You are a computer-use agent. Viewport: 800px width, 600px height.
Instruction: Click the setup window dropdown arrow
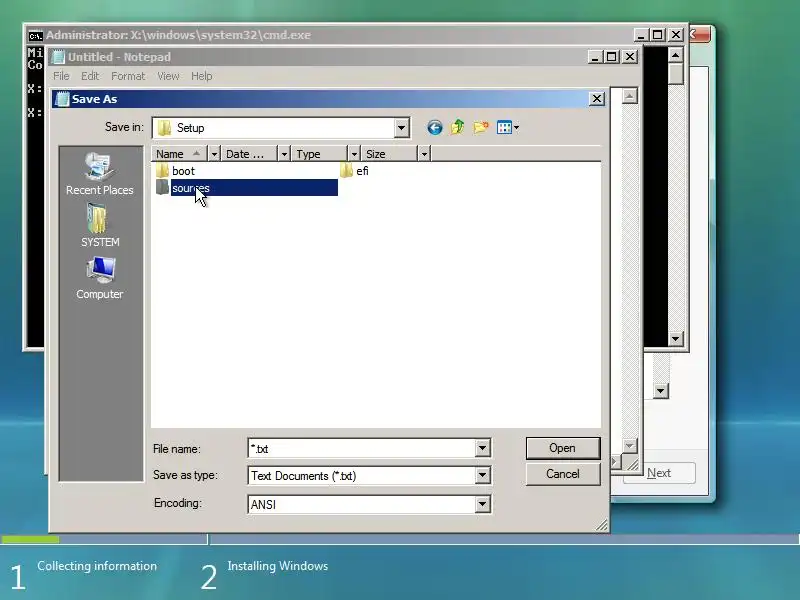661,391
